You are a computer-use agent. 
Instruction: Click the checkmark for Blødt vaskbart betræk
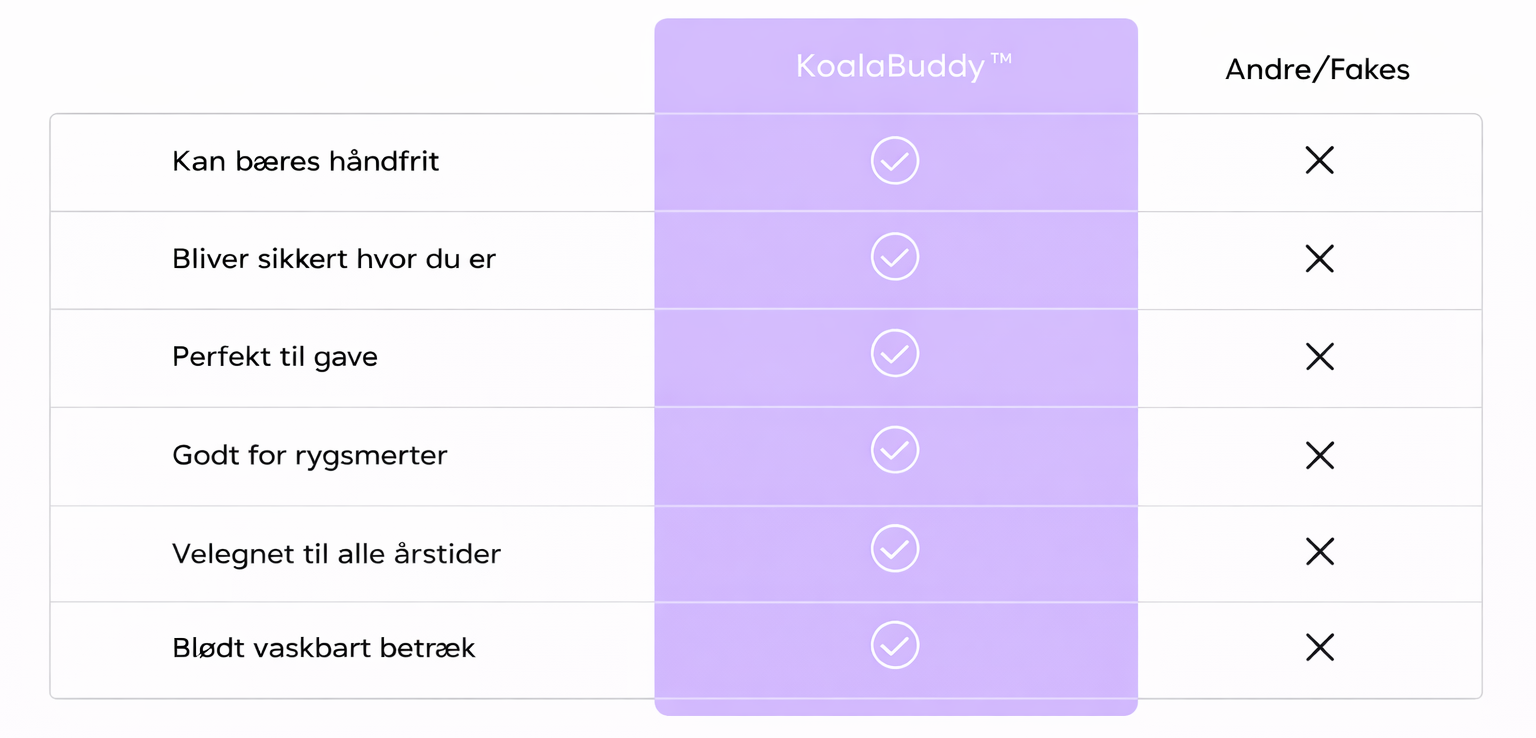(x=895, y=645)
